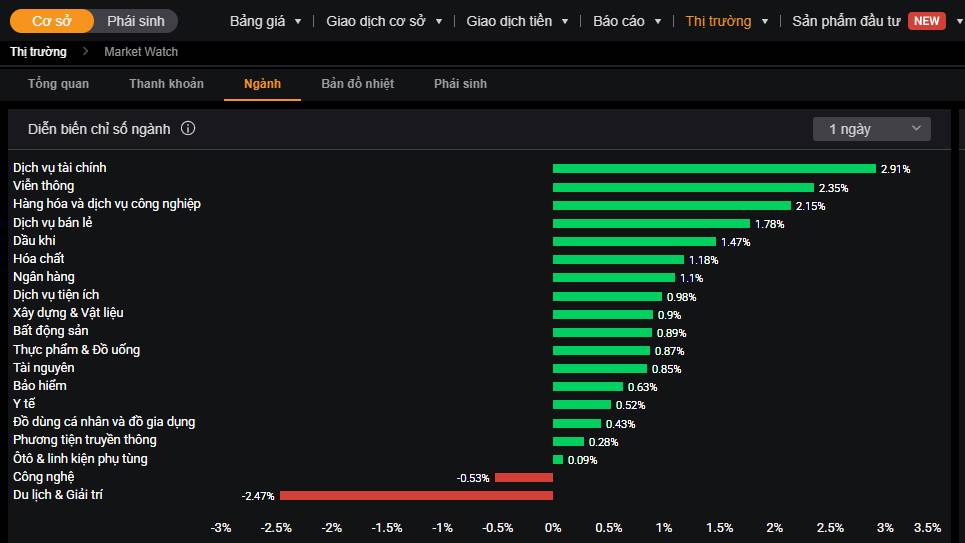Expand the Giao dịch tiền menu
The width and height of the screenshot is (965, 543).
tap(516, 21)
